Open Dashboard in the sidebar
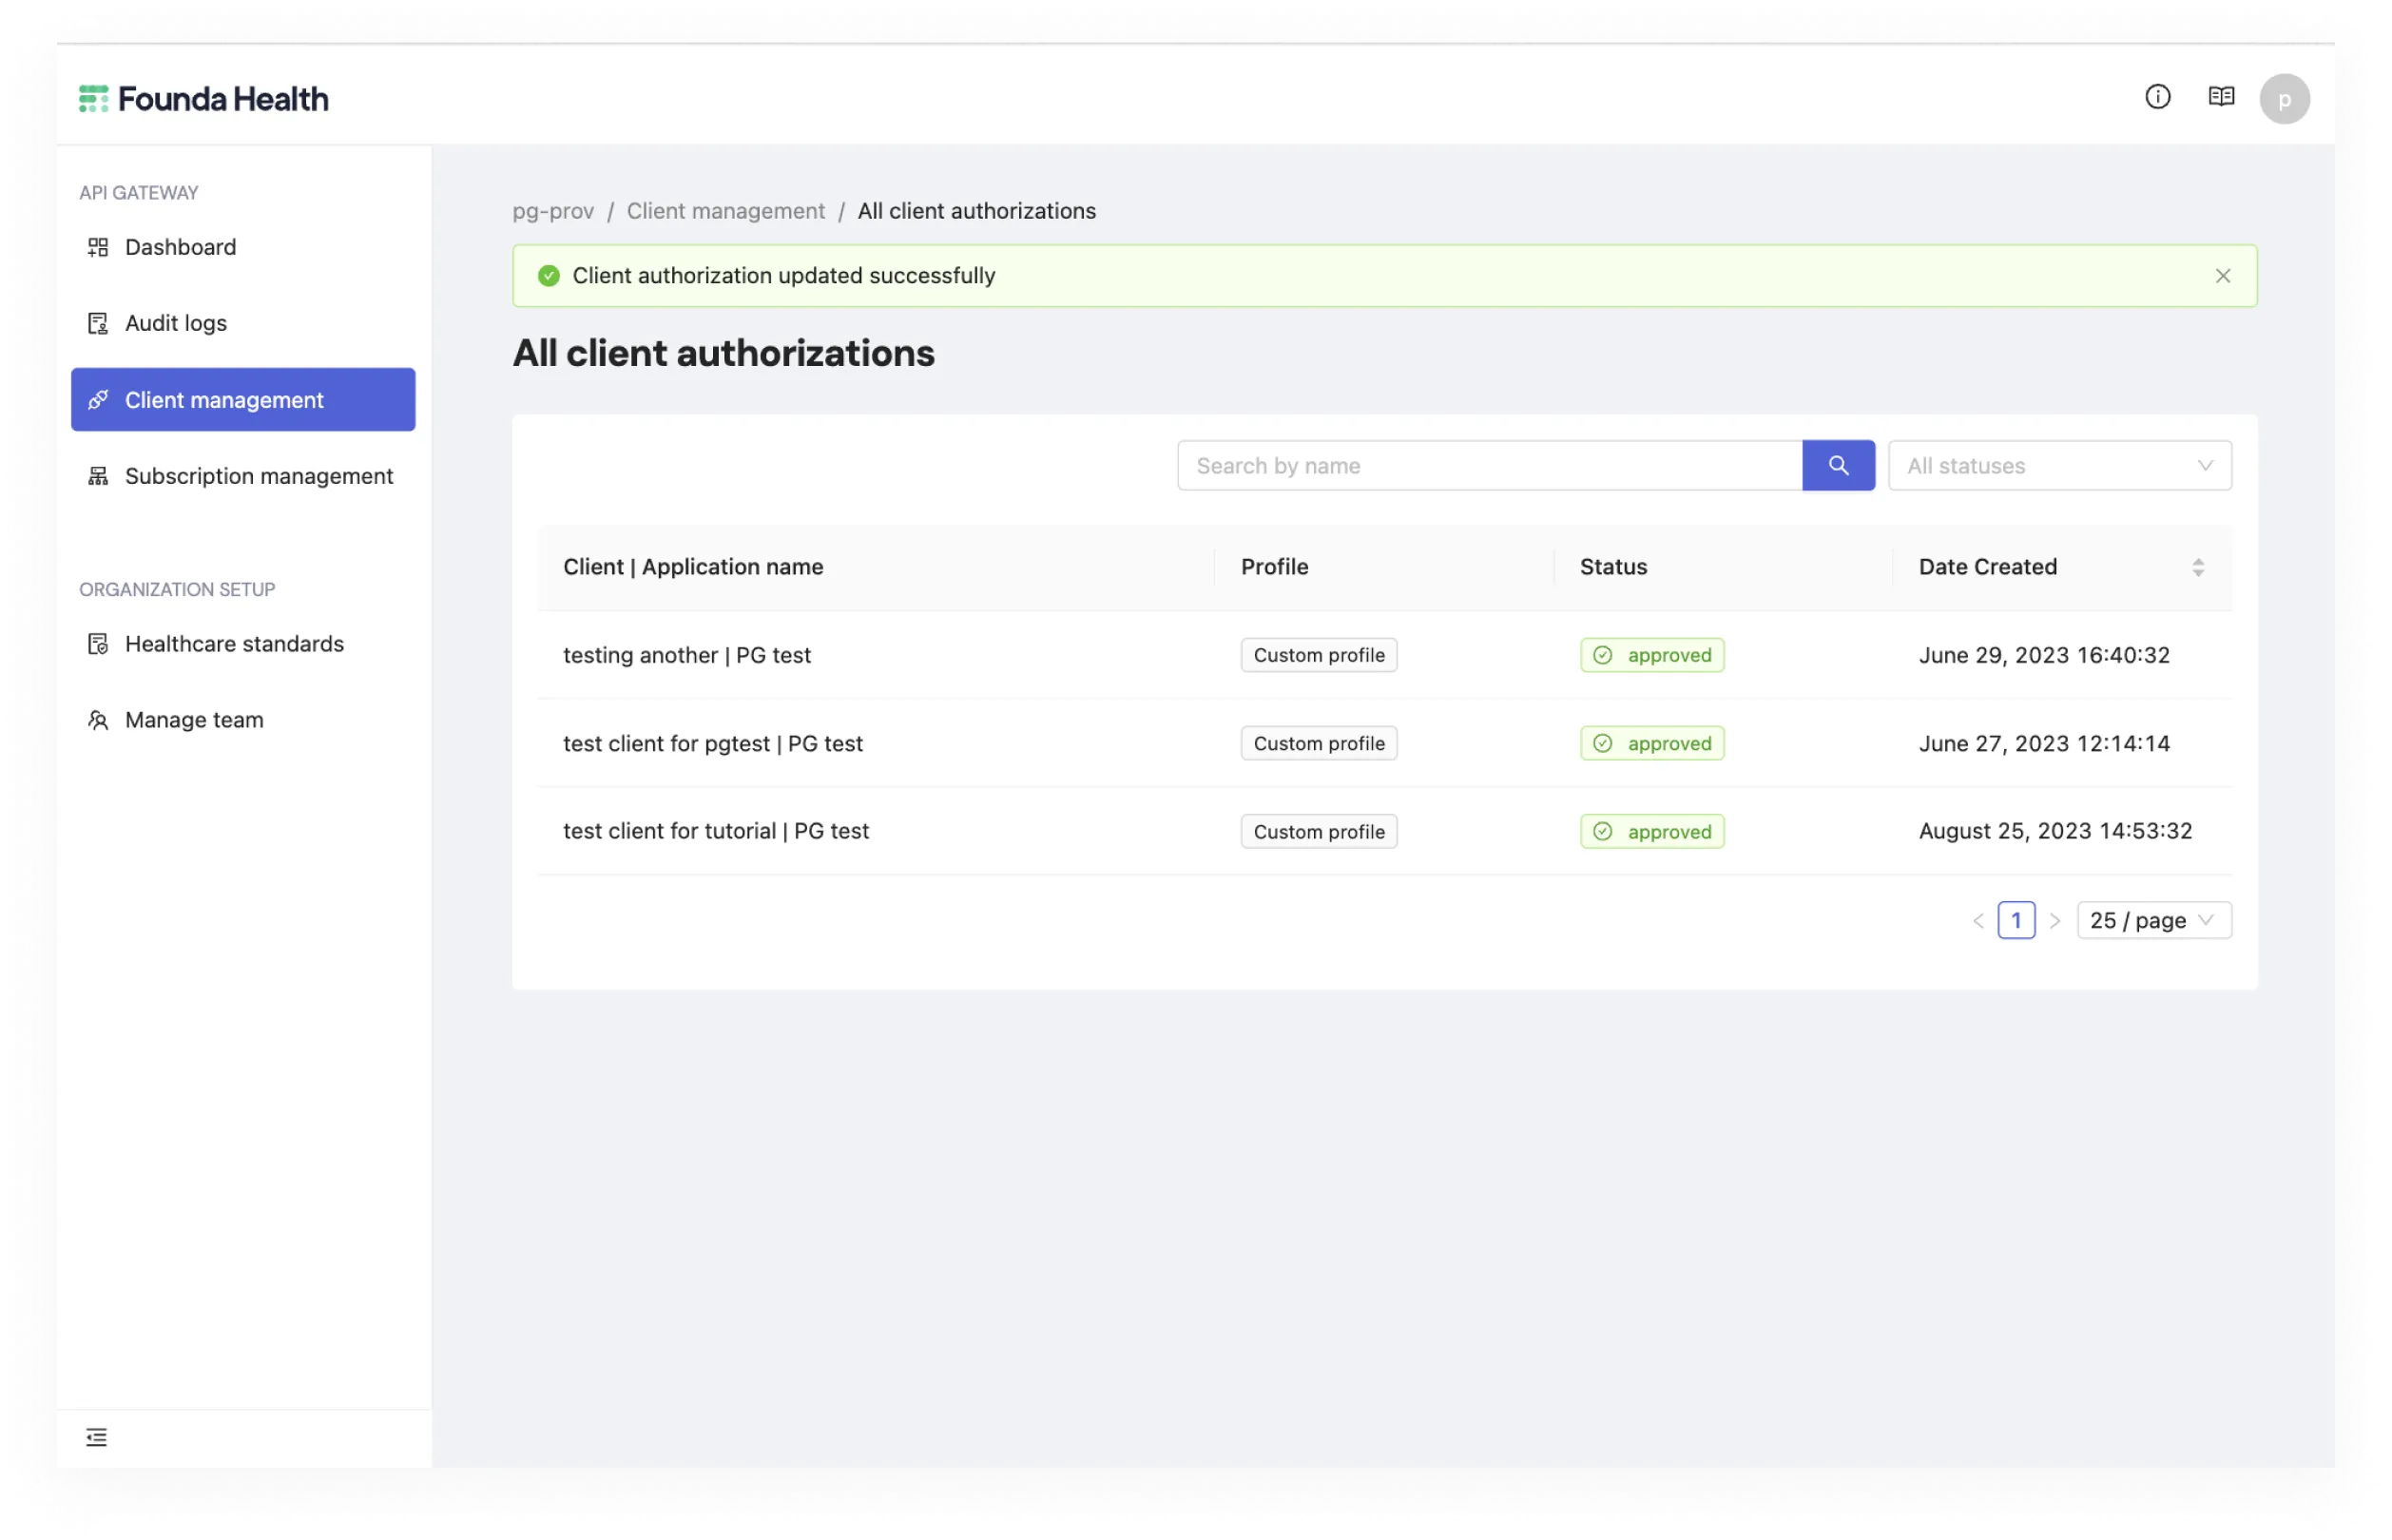2392x1540 pixels. click(x=243, y=247)
